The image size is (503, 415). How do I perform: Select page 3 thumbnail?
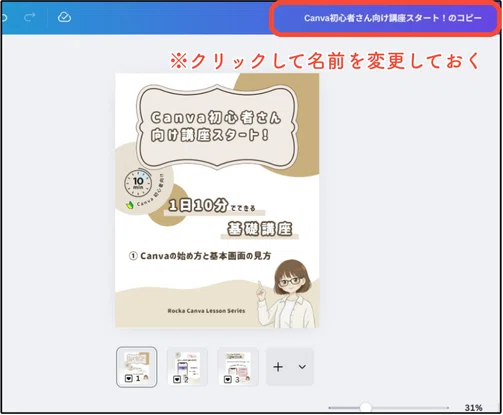click(x=238, y=367)
